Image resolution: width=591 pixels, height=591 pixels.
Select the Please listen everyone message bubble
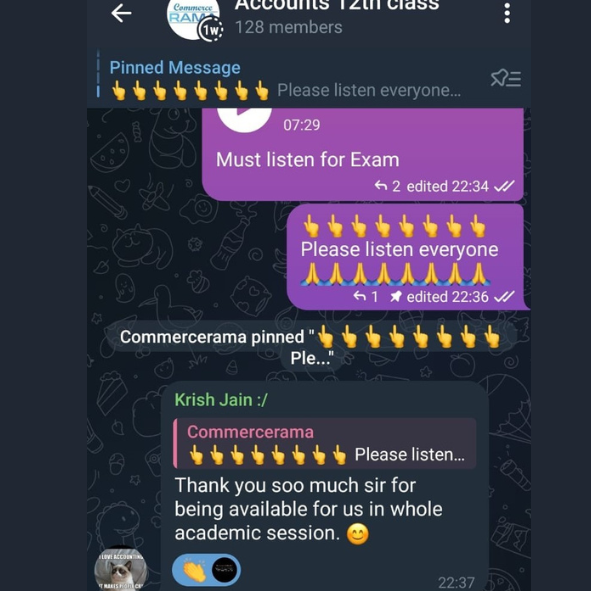[406, 257]
